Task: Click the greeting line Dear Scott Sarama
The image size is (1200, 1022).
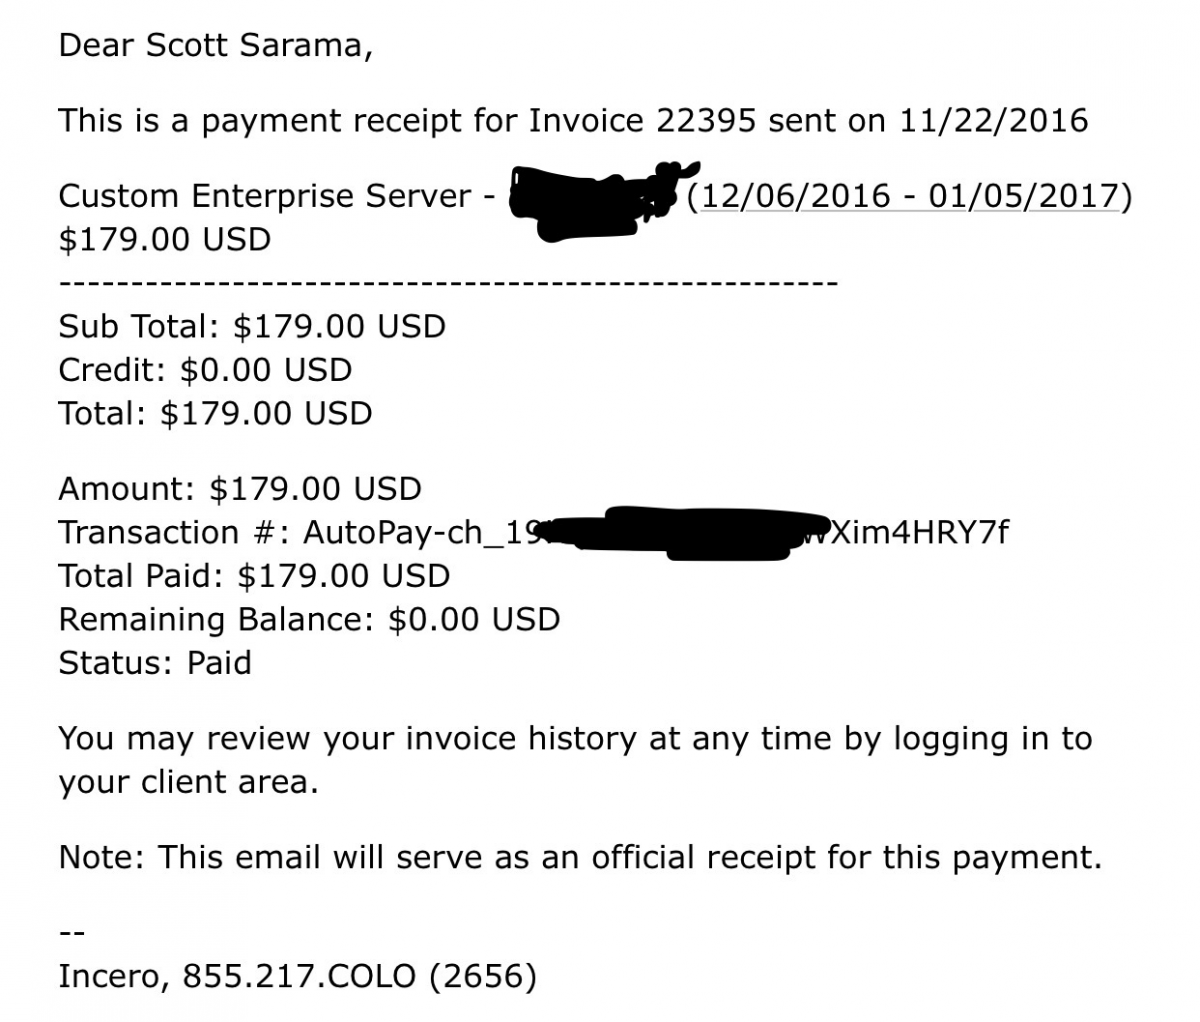Action: pos(216,46)
